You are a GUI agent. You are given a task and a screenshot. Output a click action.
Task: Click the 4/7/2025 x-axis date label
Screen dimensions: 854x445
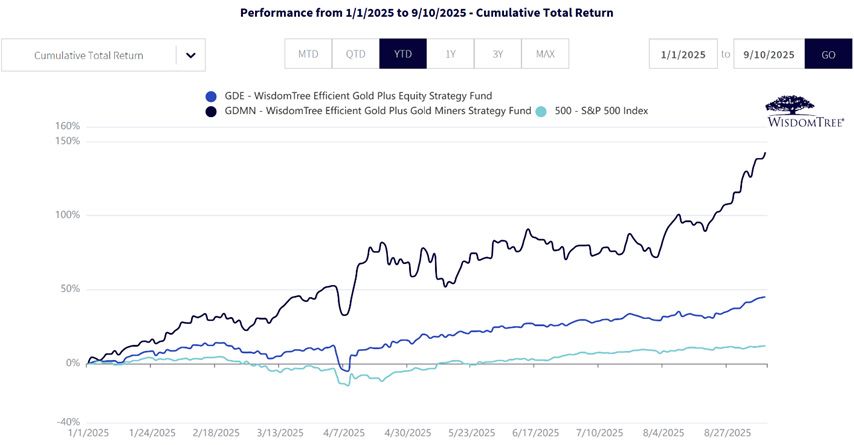[344, 433]
